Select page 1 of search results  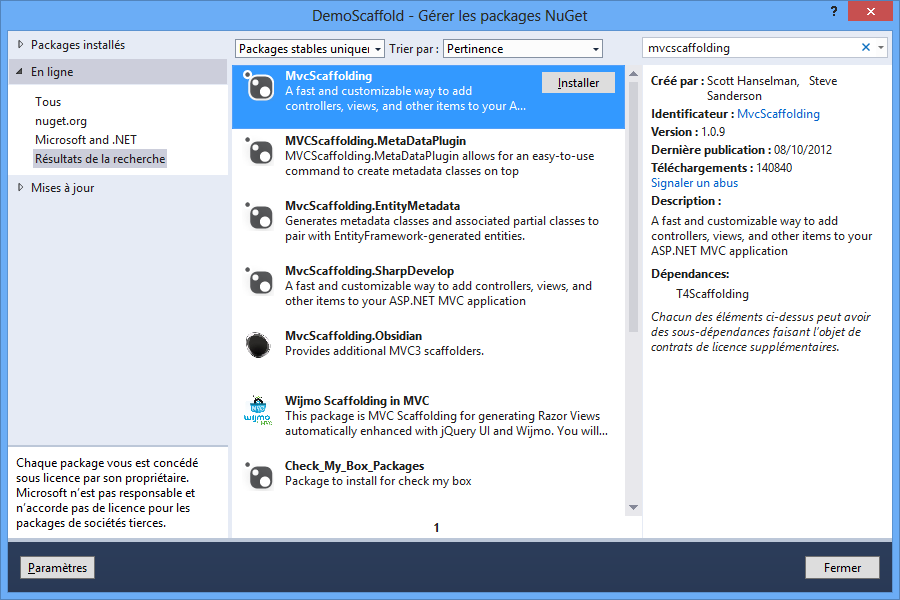436,527
